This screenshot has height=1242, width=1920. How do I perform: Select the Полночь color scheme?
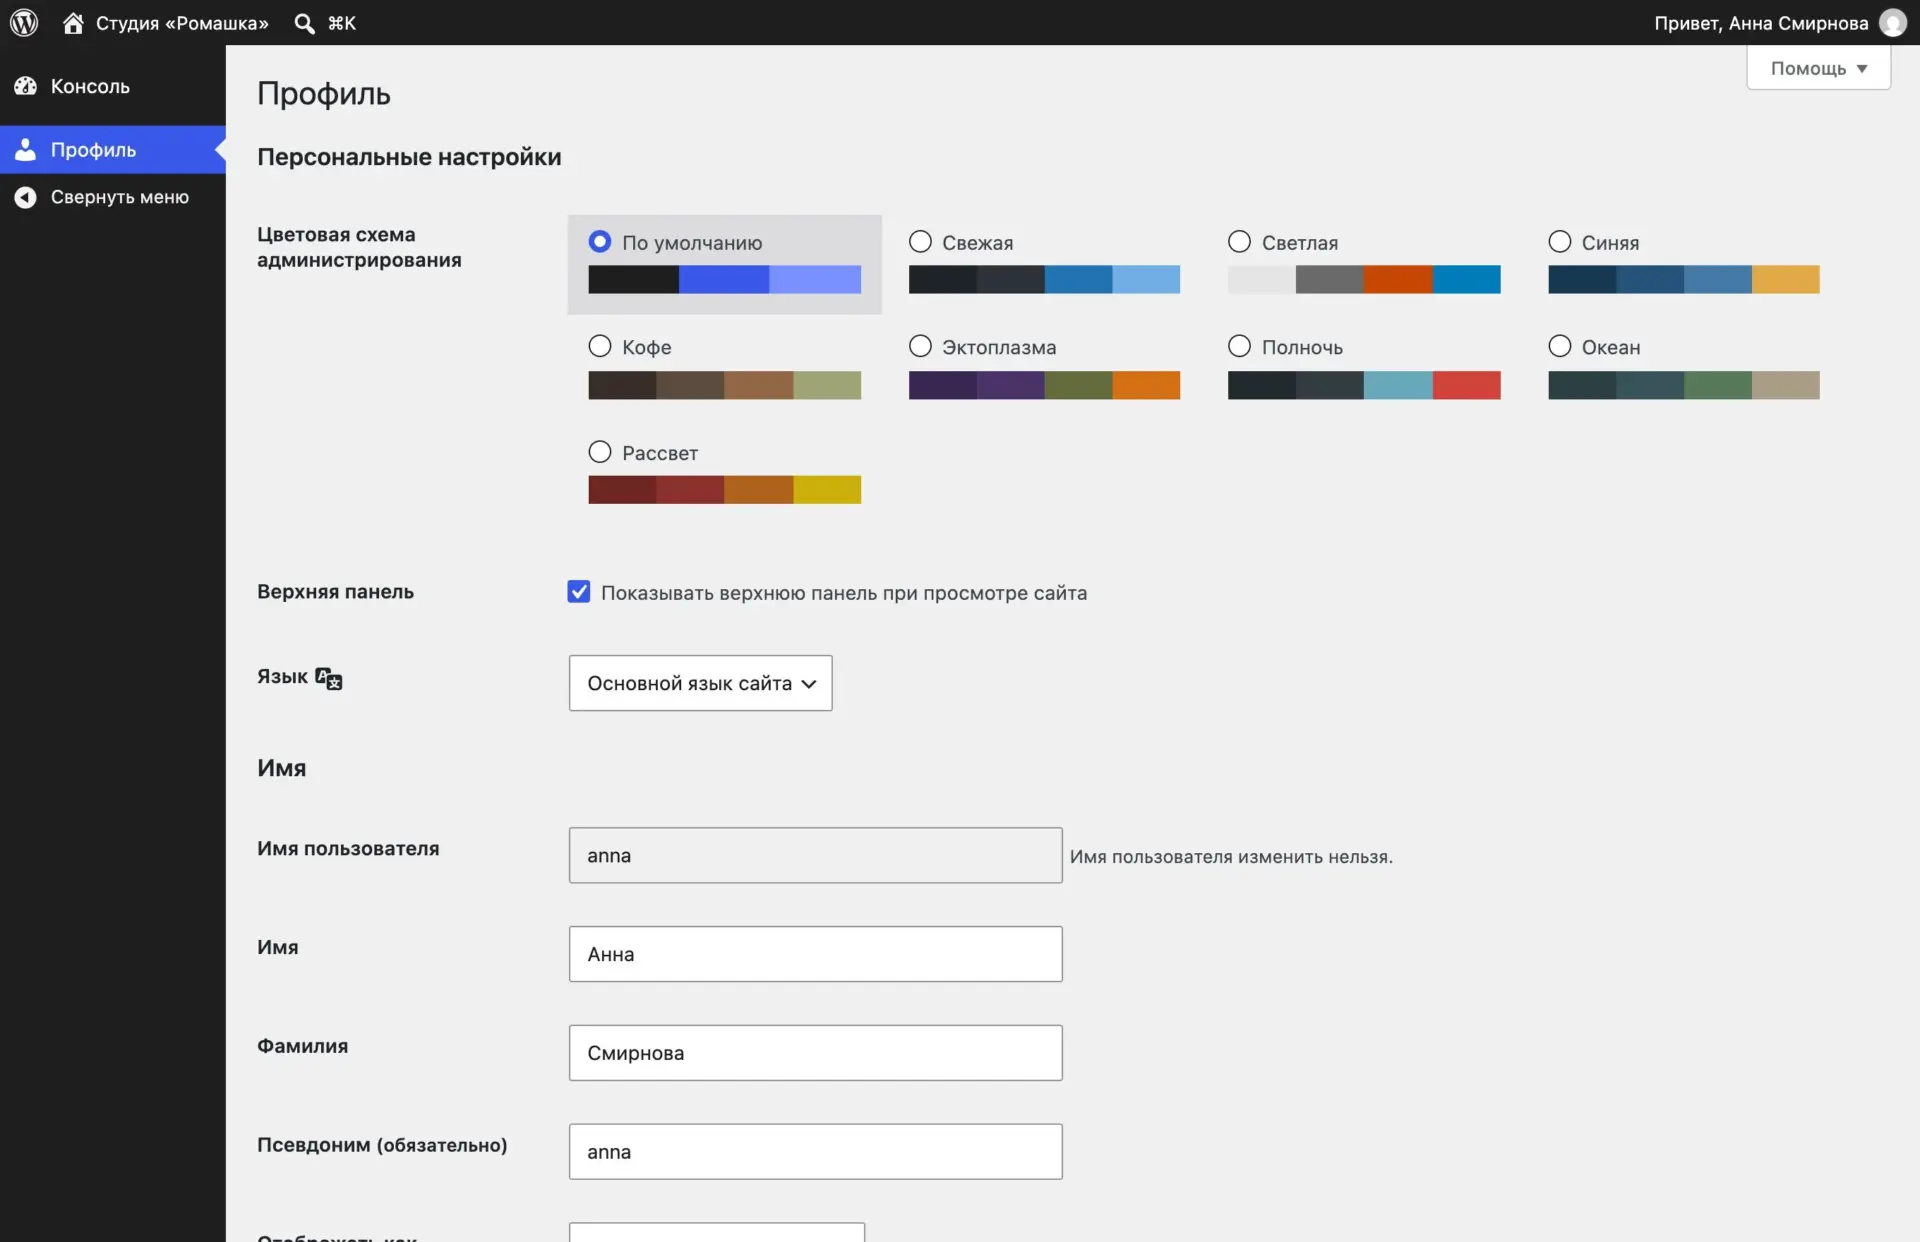pyautogui.click(x=1239, y=346)
